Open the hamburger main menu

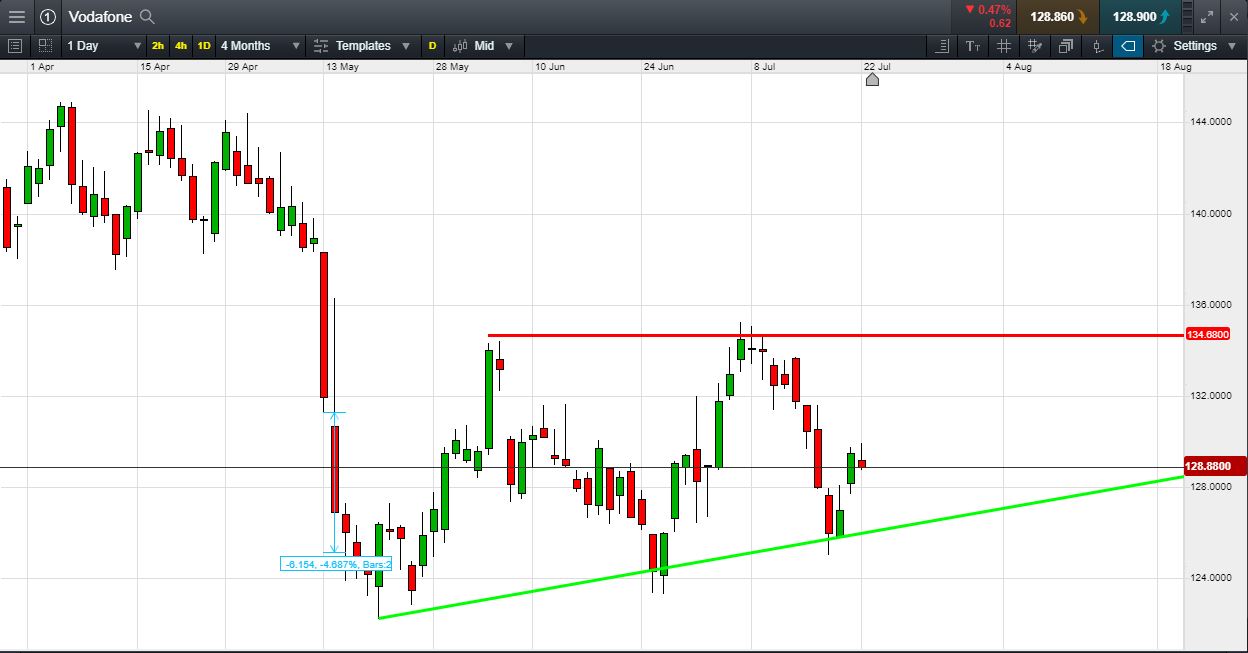click(17, 16)
